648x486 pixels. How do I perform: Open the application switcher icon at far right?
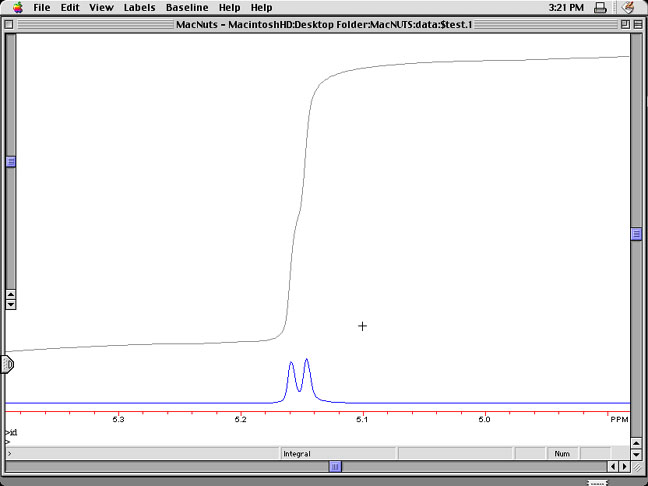point(627,7)
